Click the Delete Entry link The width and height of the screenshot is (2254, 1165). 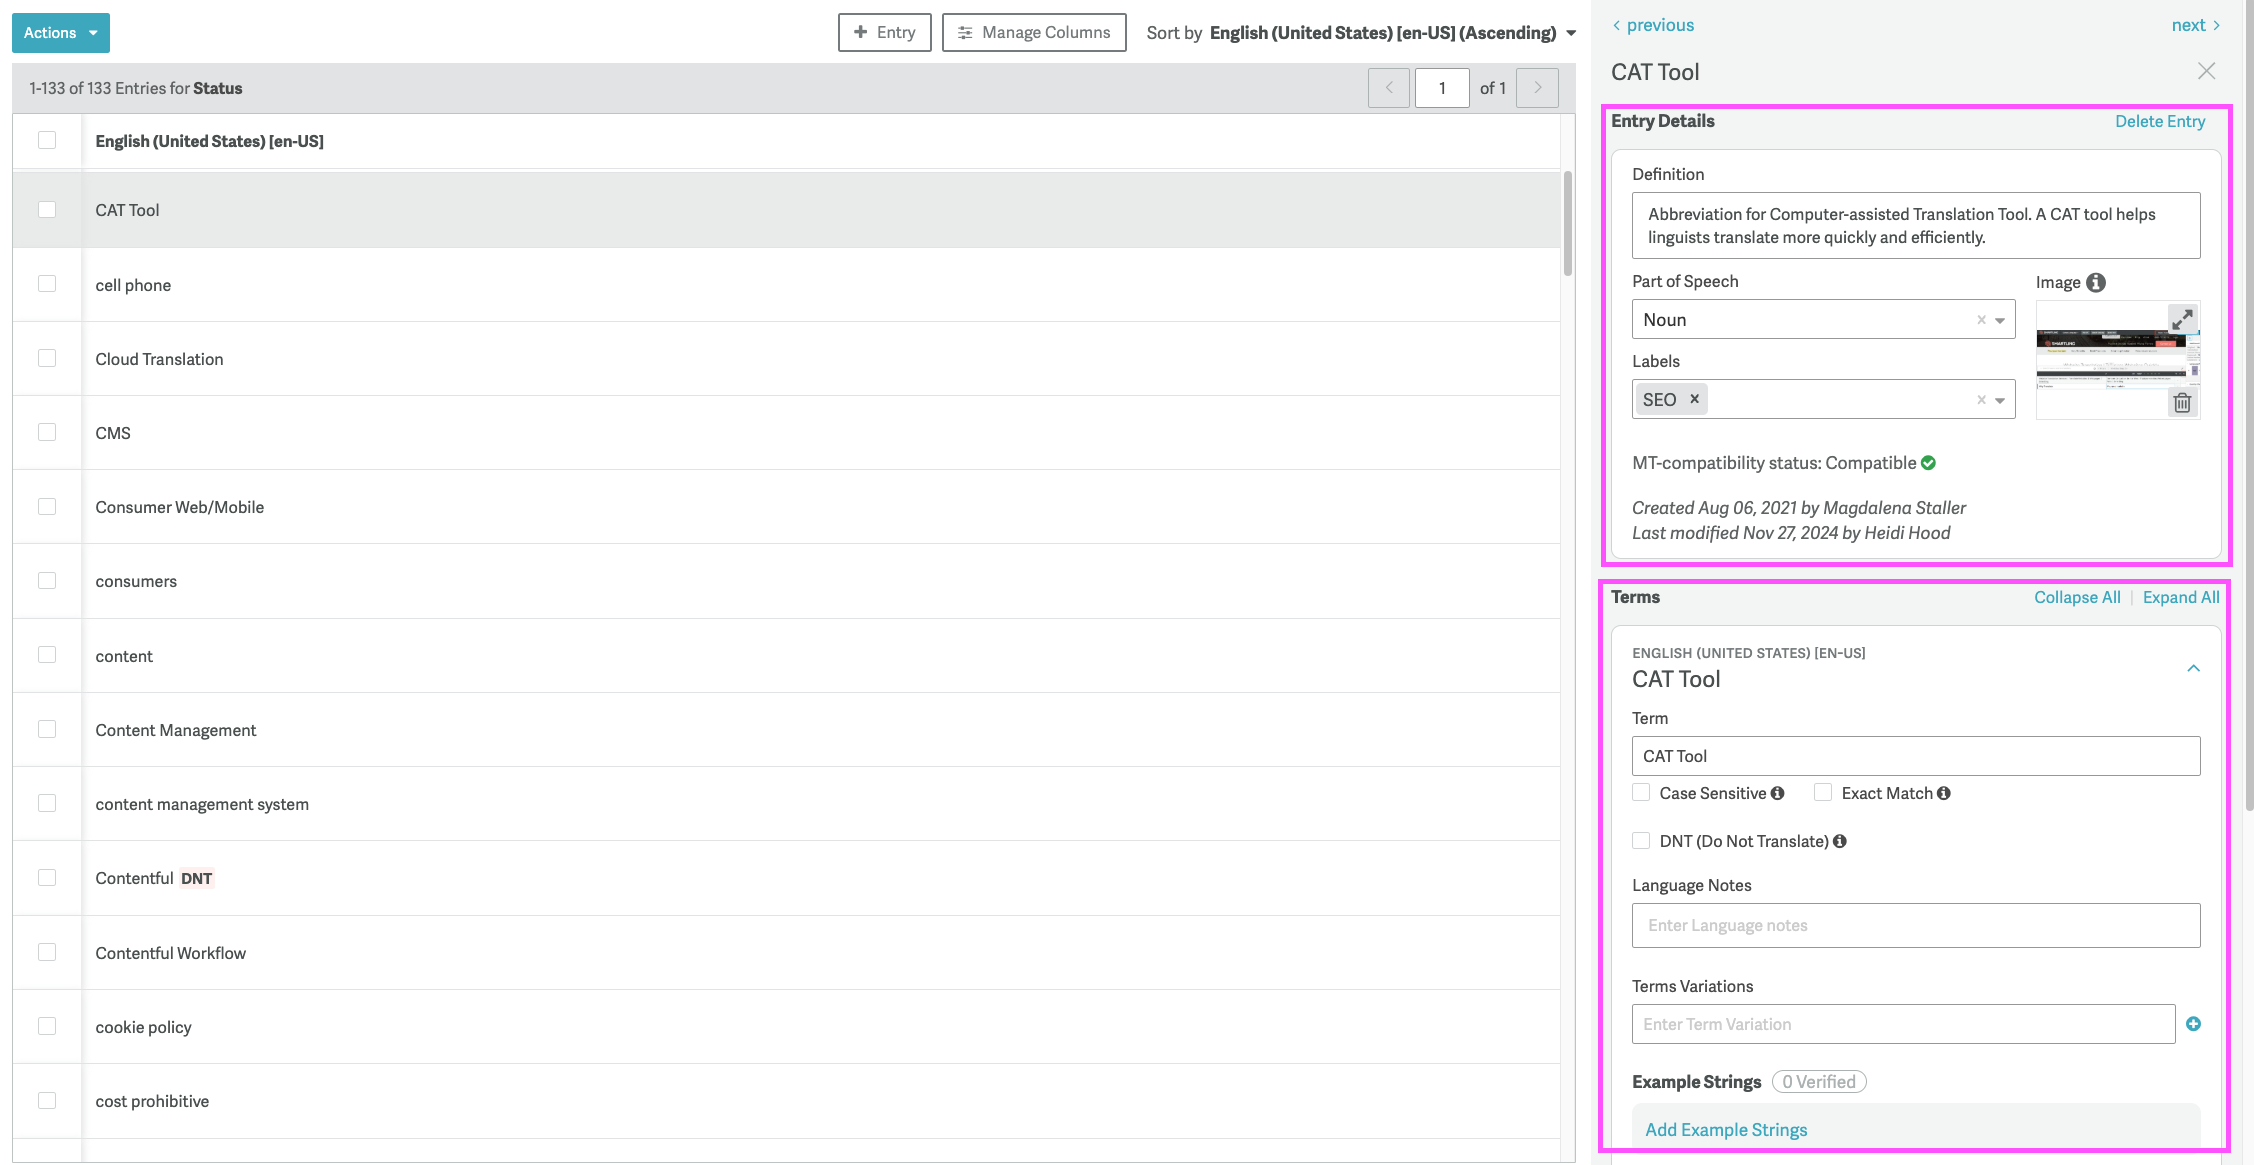point(2159,121)
